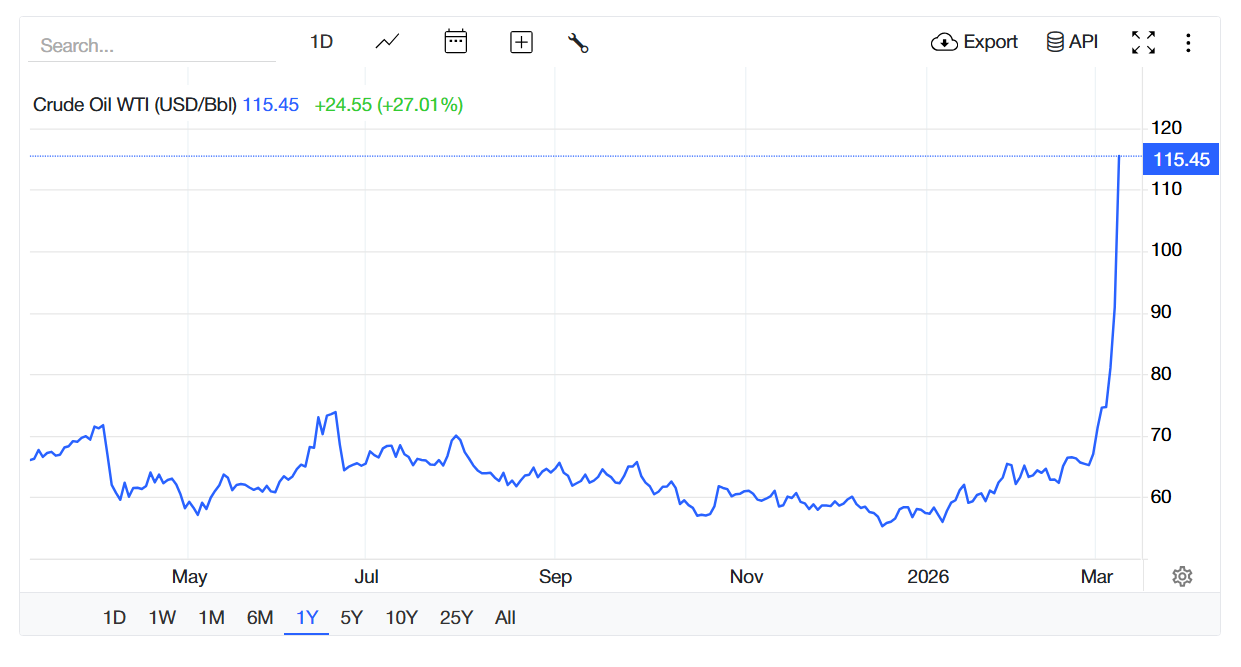Open the wrench tools icon
Viewport: 1241px width, 667px height.
(x=578, y=42)
